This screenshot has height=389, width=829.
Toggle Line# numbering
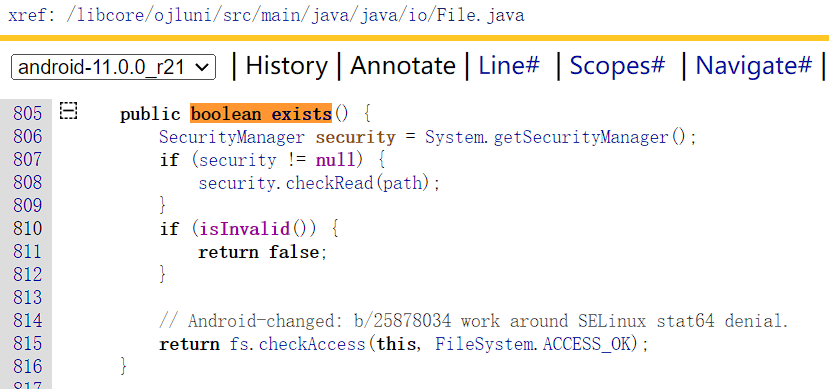[x=509, y=66]
